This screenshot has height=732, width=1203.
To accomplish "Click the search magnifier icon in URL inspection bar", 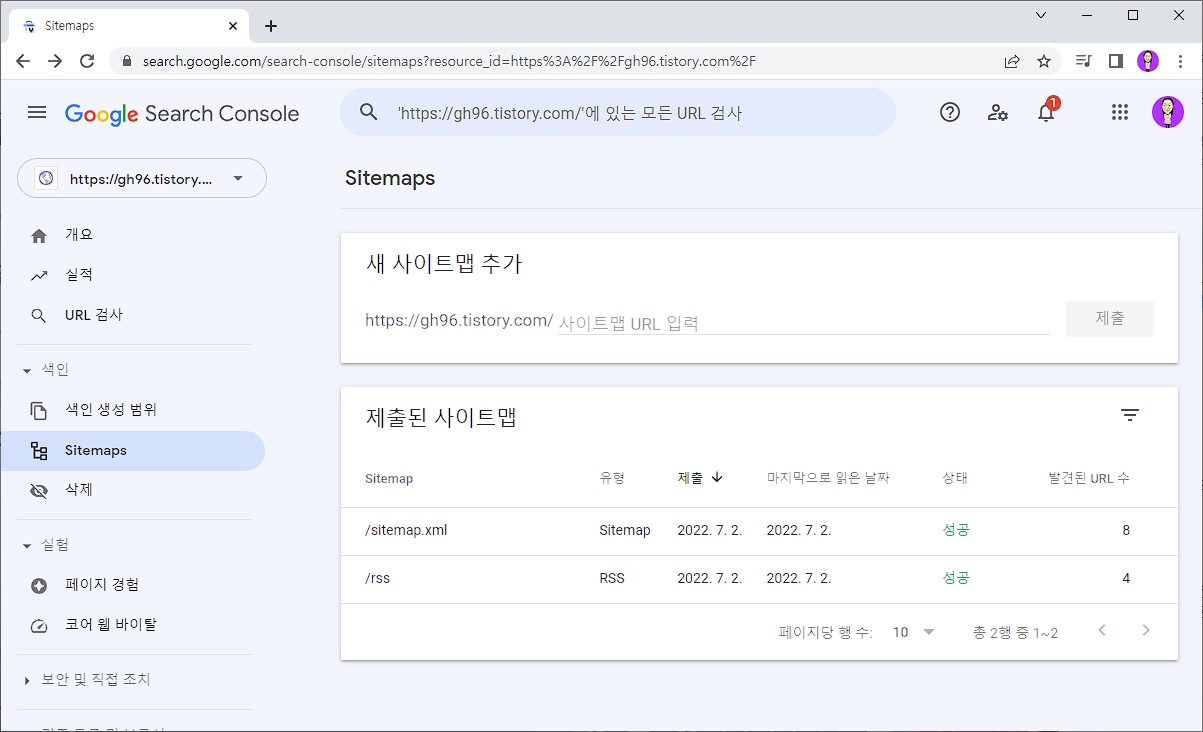I will tap(369, 112).
